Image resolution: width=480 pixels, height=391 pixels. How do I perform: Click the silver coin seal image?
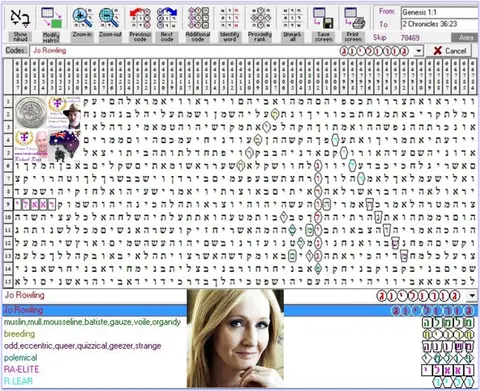click(x=31, y=112)
